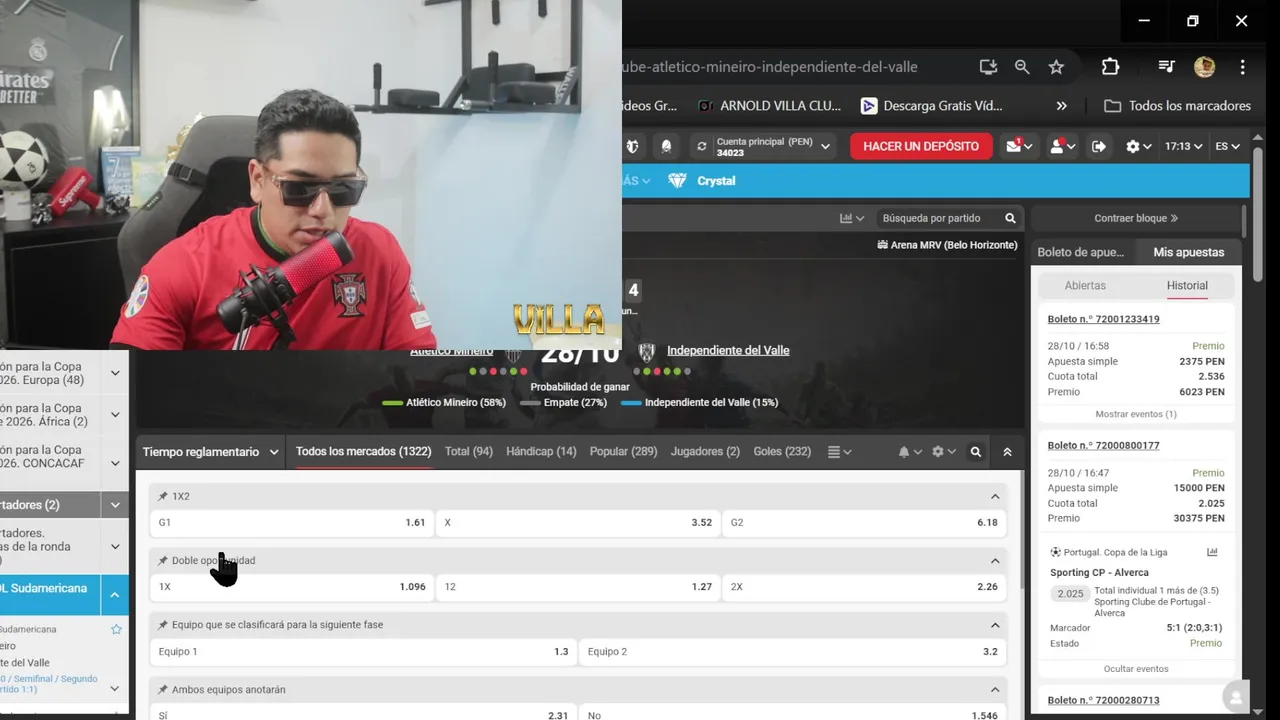This screenshot has height=720, width=1280.
Task: Open the ES language dropdown
Action: click(x=1228, y=146)
